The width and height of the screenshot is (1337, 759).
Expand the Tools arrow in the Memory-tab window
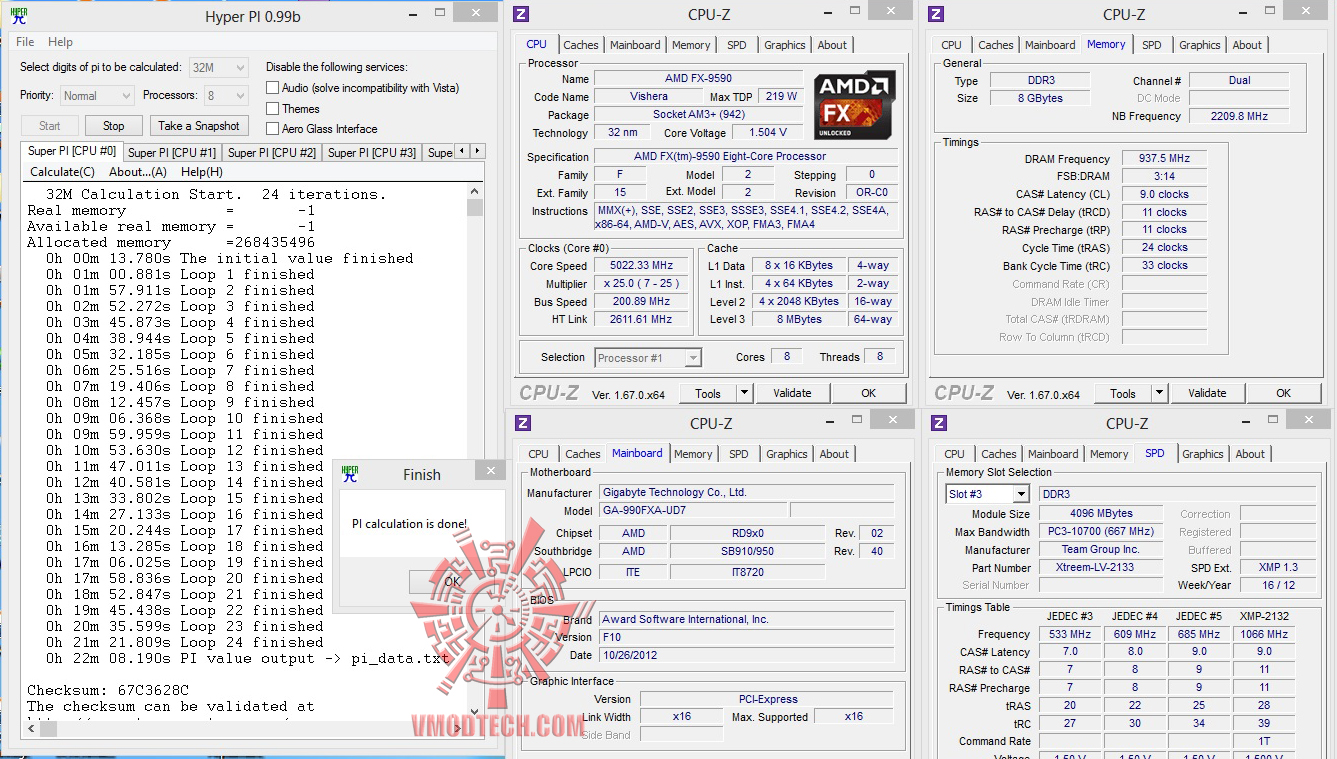pos(1159,393)
